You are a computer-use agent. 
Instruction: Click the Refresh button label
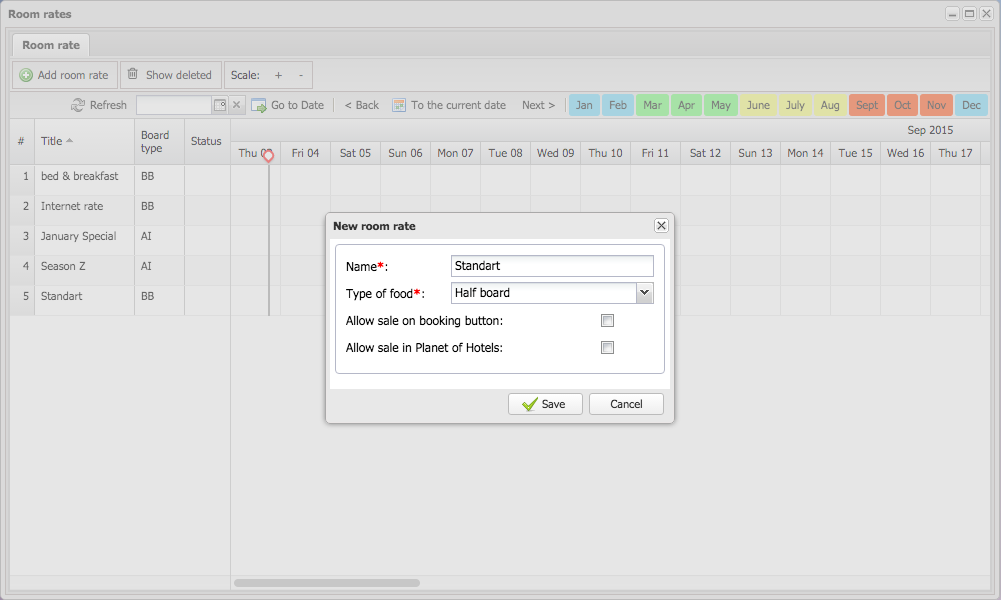109,105
